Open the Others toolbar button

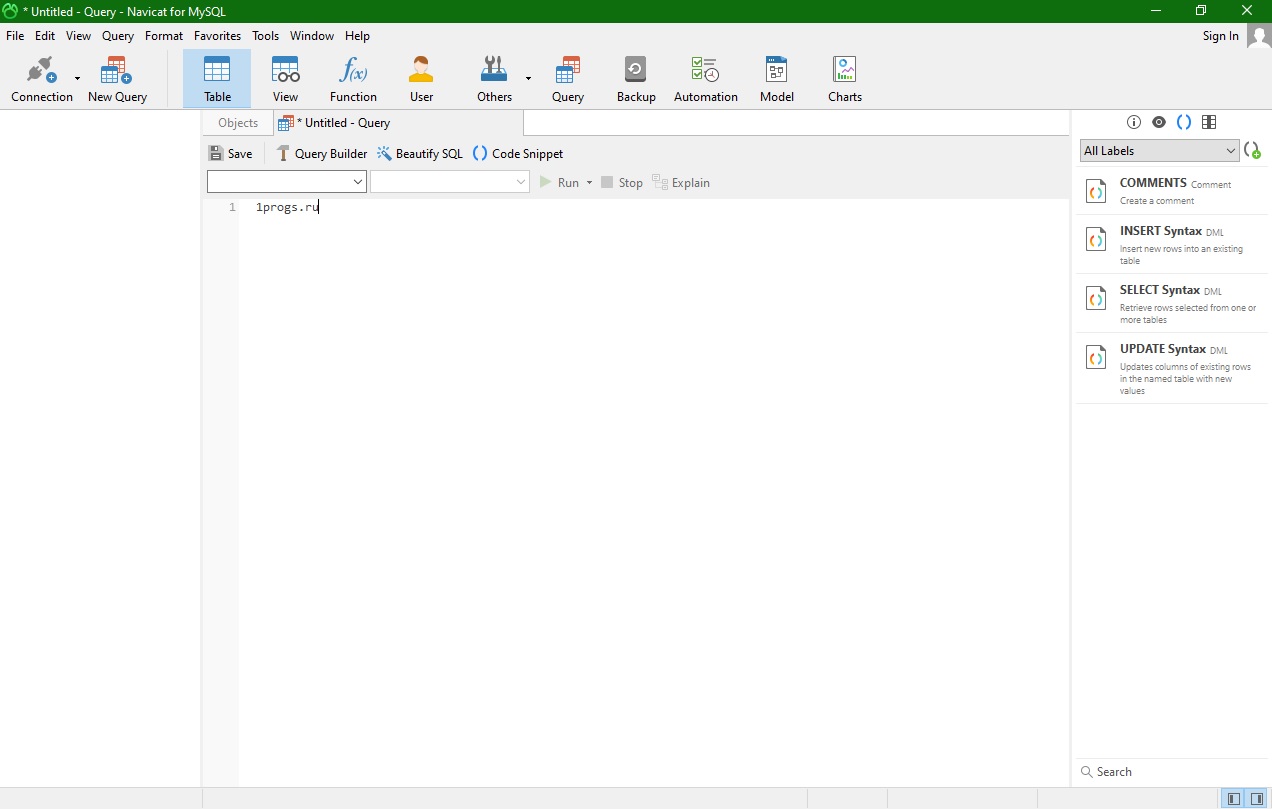tap(494, 79)
